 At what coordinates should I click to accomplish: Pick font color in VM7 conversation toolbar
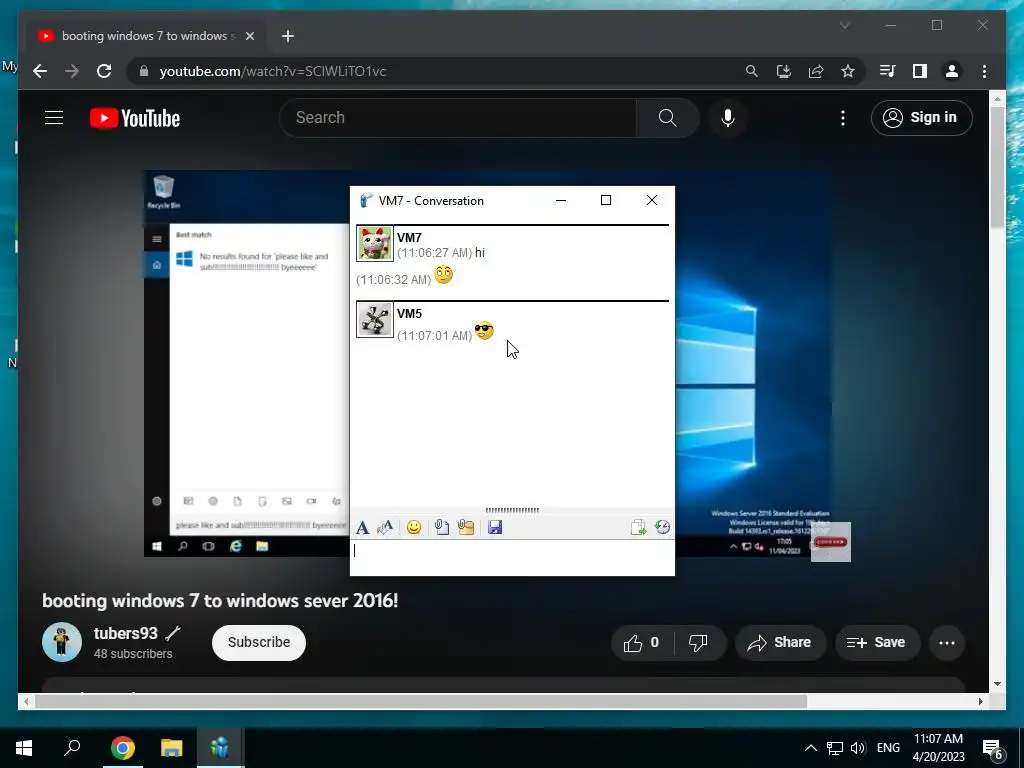(x=385, y=527)
